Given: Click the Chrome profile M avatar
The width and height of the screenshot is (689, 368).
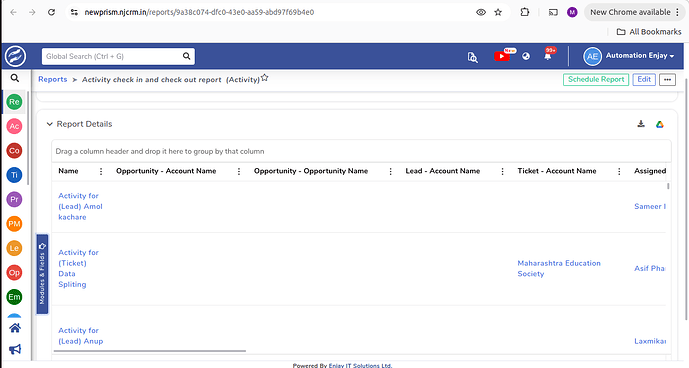Looking at the screenshot, I should click(572, 12).
